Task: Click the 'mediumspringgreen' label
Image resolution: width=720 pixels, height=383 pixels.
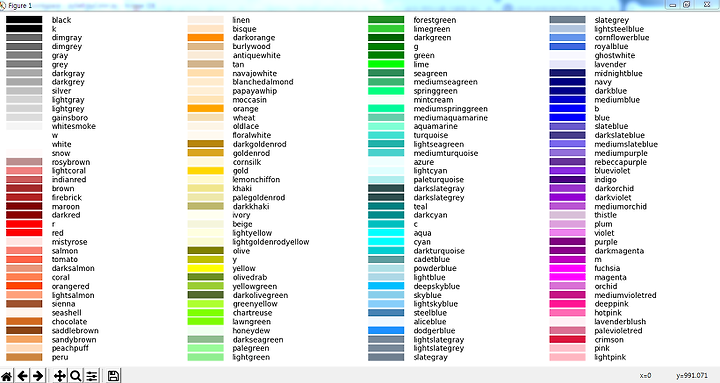Action: pos(450,109)
